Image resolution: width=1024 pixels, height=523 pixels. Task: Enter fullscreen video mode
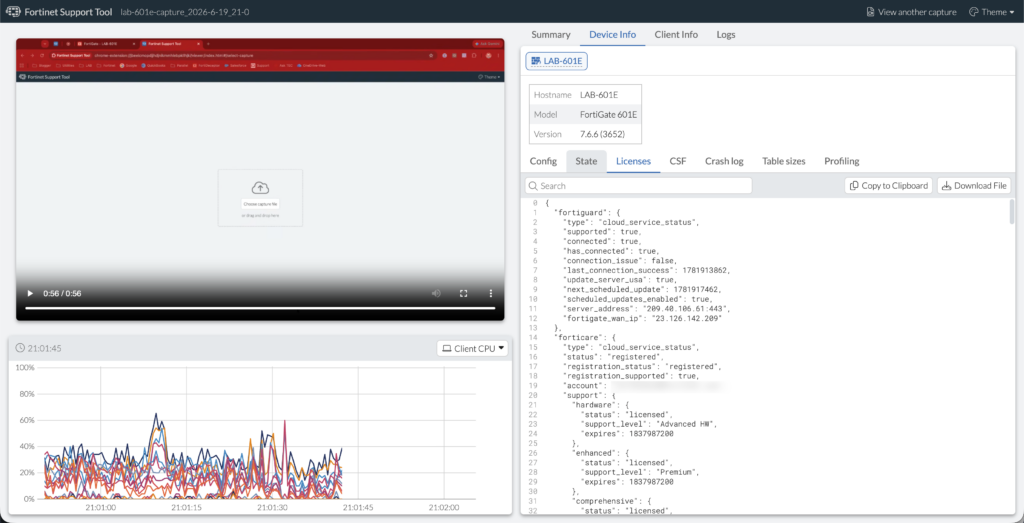tap(464, 294)
